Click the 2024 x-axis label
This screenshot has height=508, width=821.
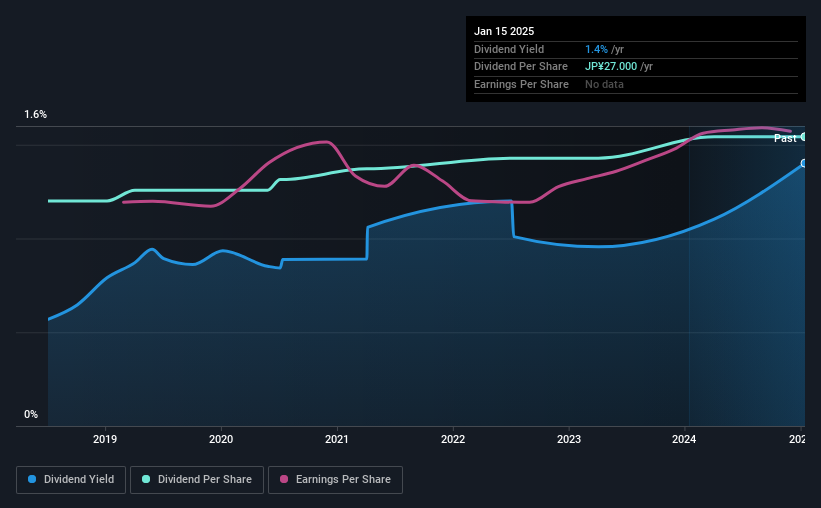(x=684, y=439)
